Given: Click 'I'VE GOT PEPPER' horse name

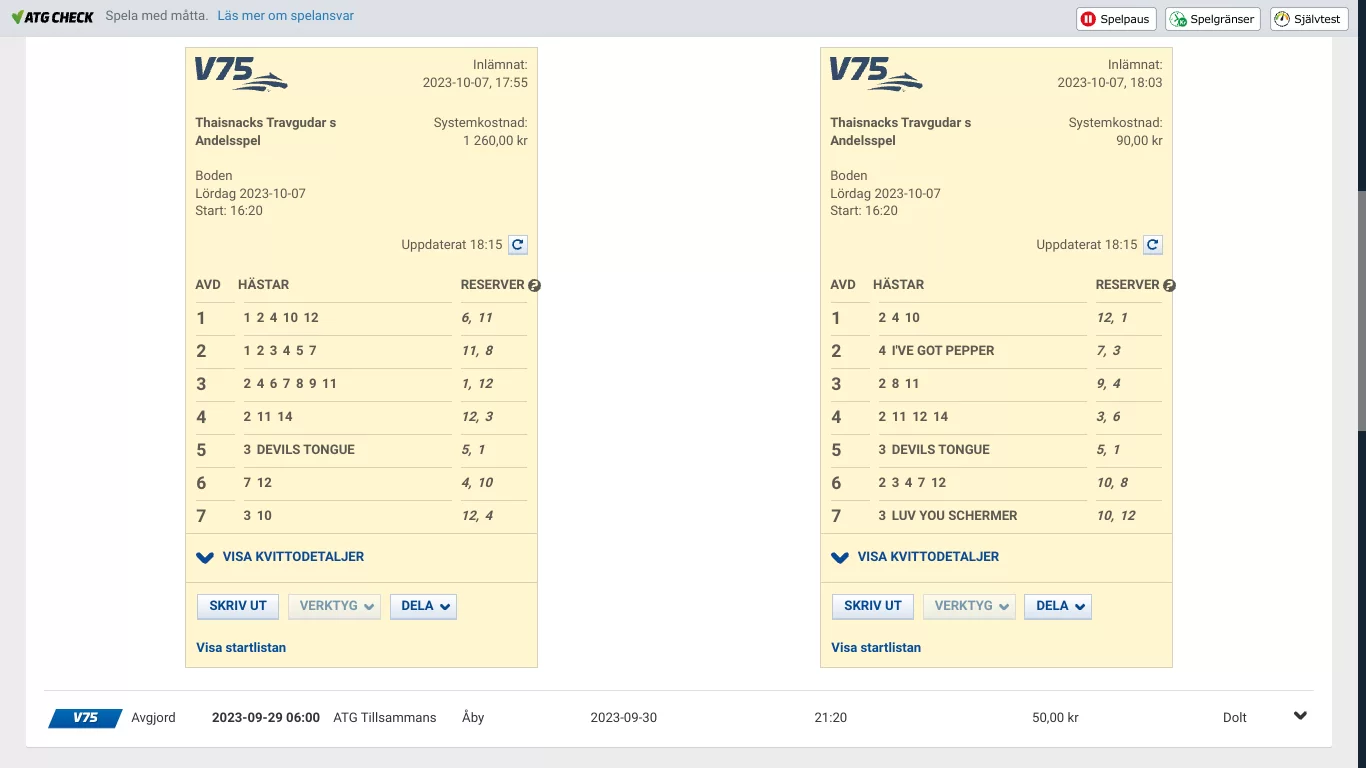Looking at the screenshot, I should coord(943,351).
